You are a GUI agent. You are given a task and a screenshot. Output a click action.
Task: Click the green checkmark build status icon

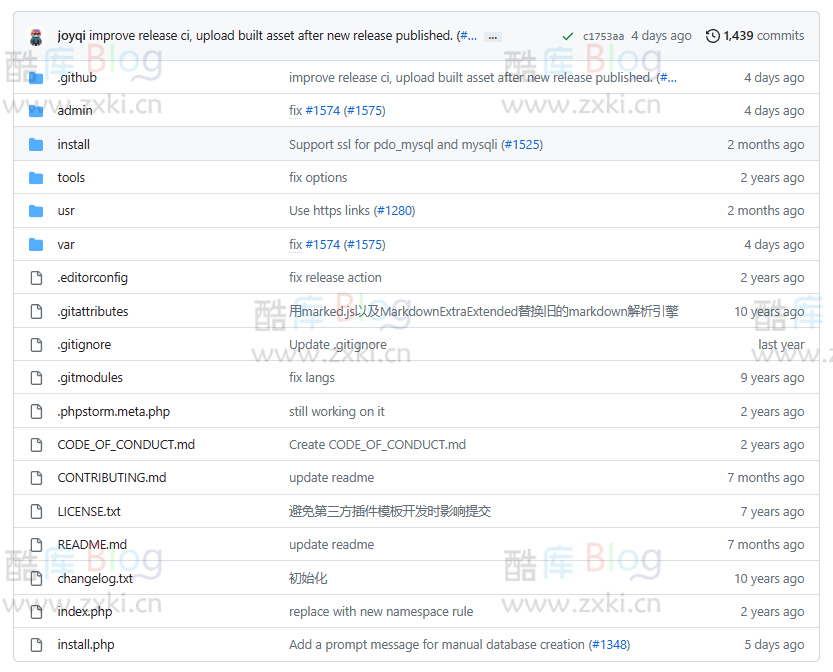(x=567, y=35)
